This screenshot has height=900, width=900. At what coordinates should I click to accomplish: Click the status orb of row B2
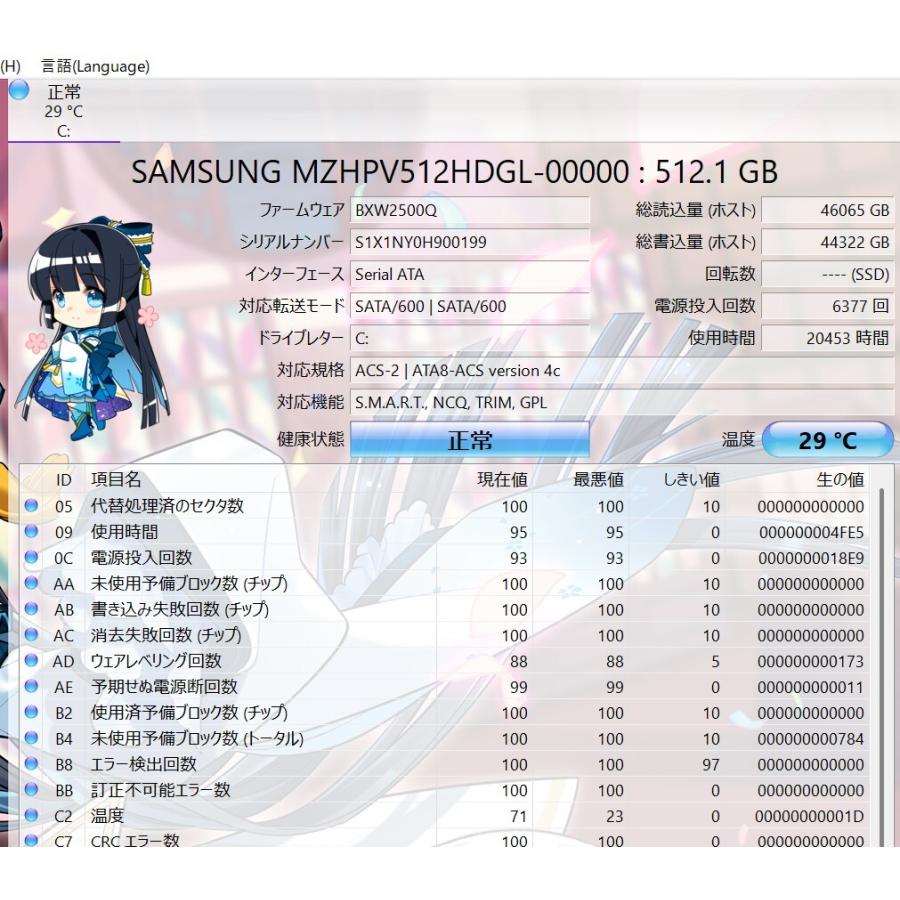click(31, 712)
